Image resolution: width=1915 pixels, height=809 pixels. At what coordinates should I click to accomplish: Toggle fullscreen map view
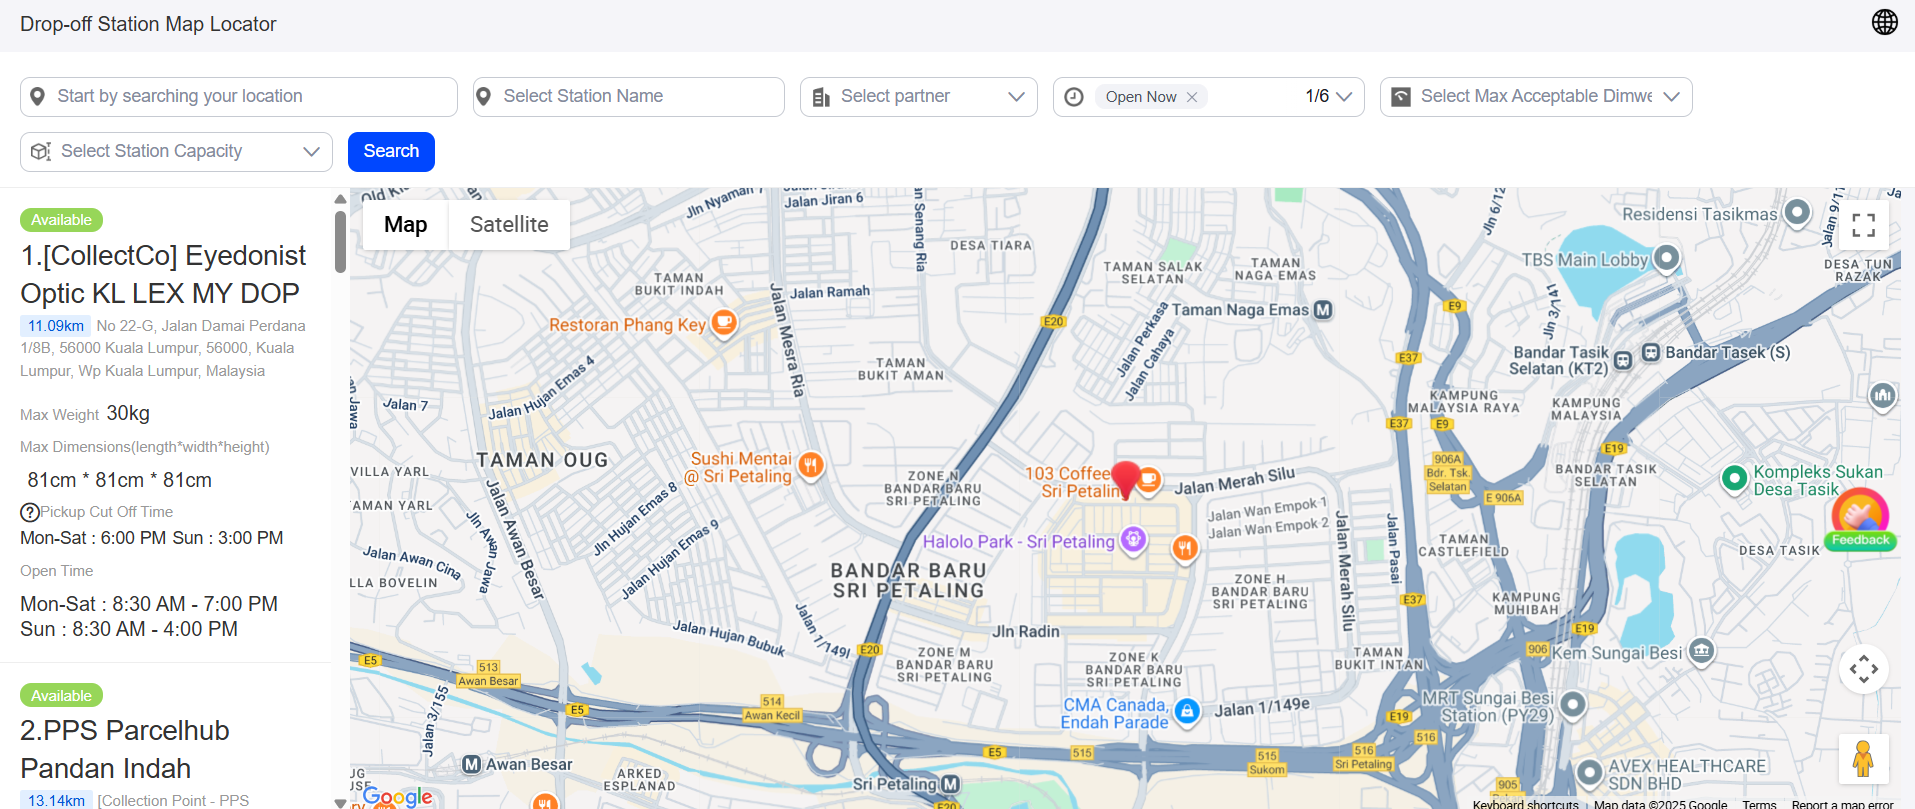click(x=1863, y=225)
